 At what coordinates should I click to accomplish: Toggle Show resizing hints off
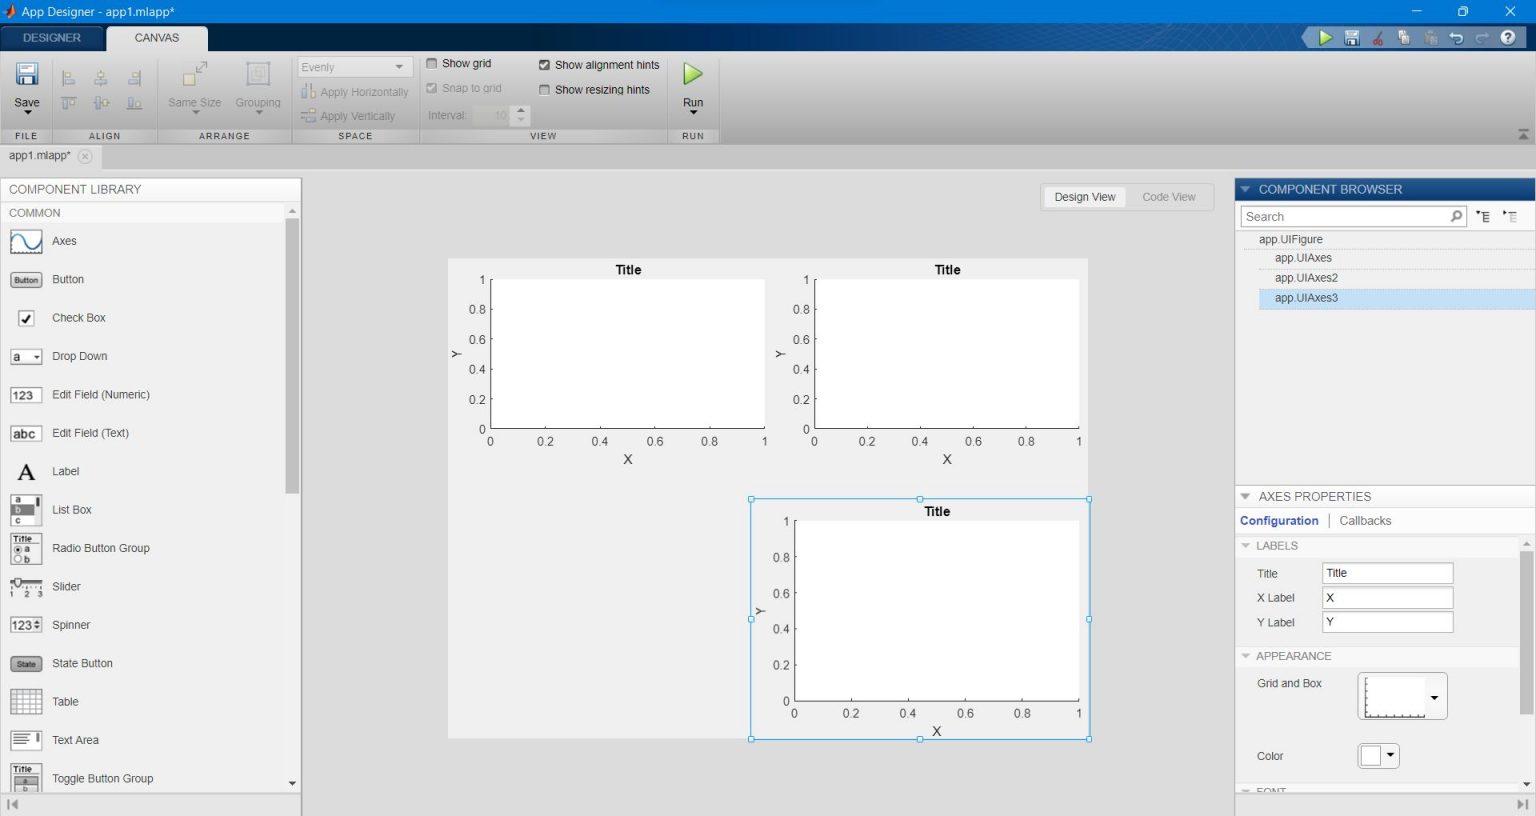coord(545,89)
